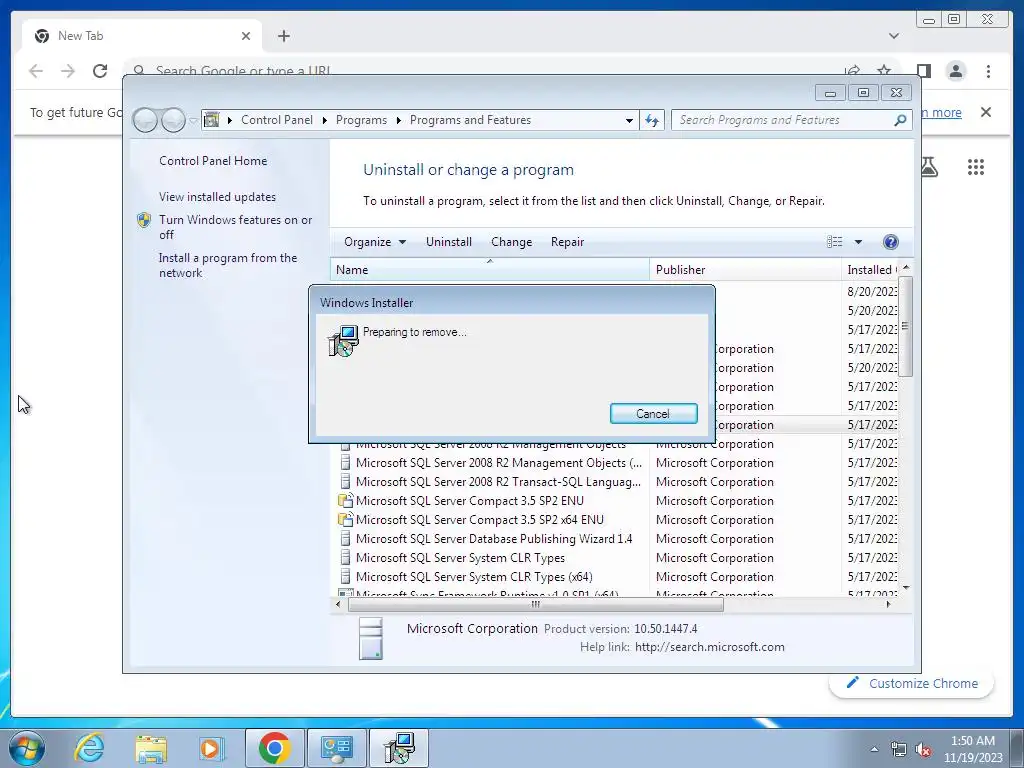Click the vertical scrollbar down arrow in program list
Screen dimensions: 1024x768
(906, 588)
